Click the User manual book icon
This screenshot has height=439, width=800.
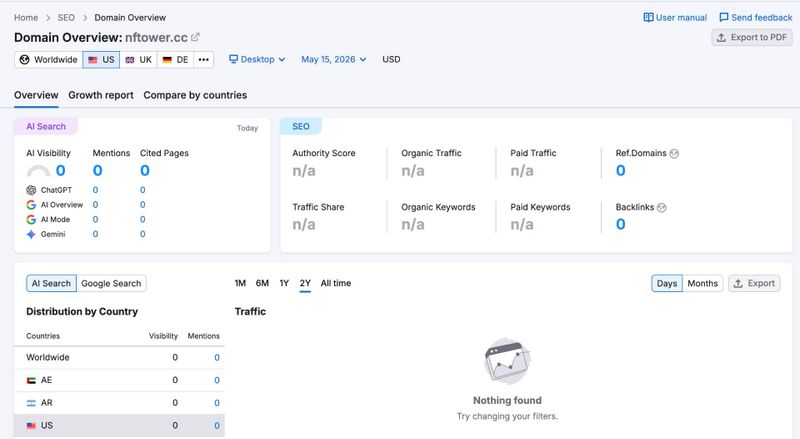(x=648, y=17)
